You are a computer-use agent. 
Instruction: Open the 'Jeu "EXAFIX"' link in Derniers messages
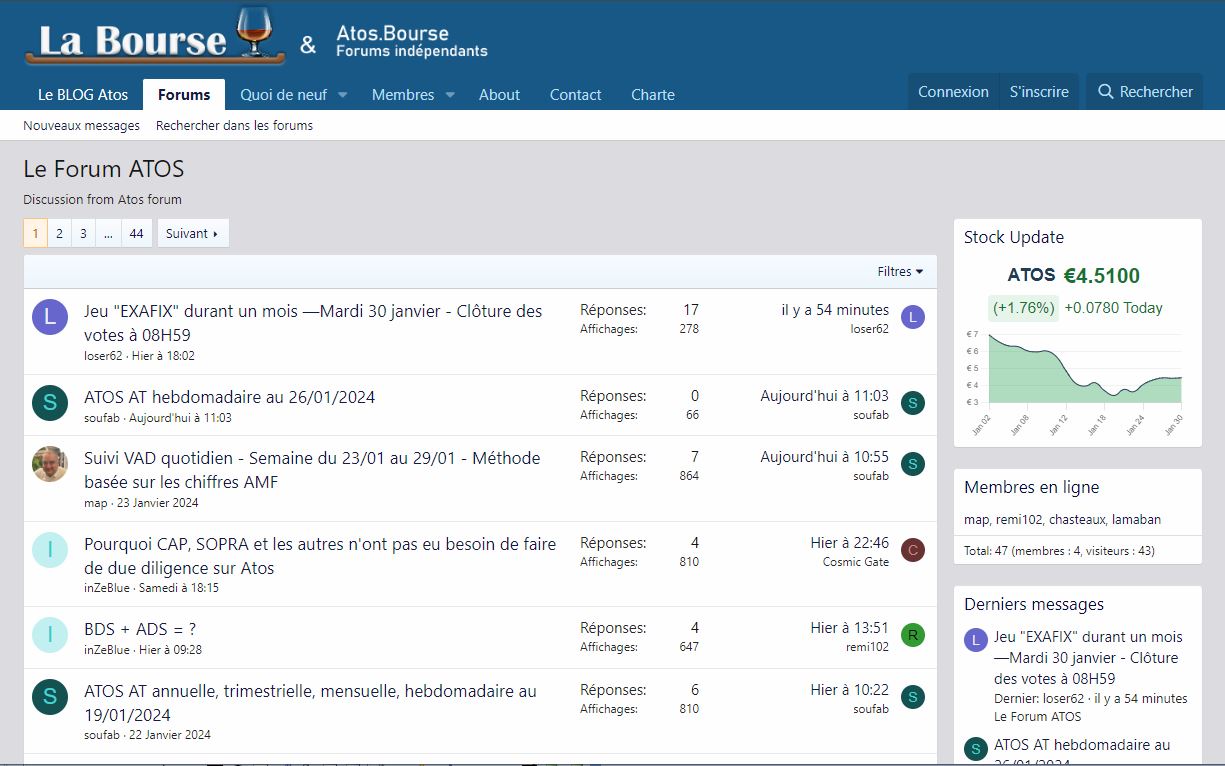click(1088, 658)
